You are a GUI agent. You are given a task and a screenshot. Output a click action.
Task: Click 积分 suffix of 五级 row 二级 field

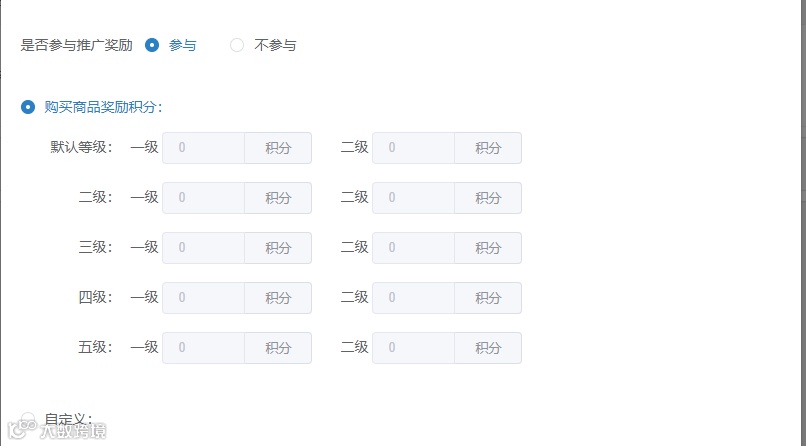(488, 348)
